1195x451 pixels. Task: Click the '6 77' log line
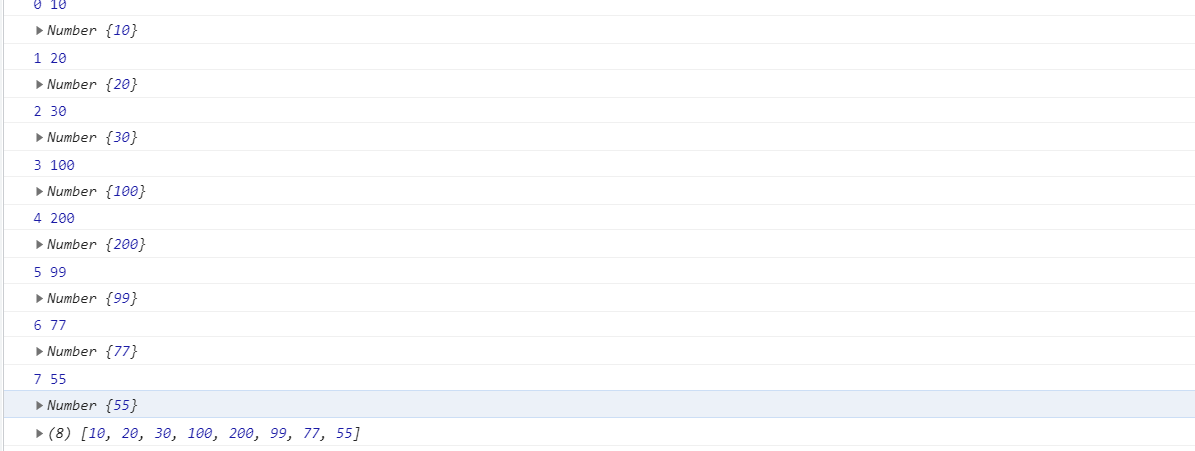pyautogui.click(x=50, y=325)
